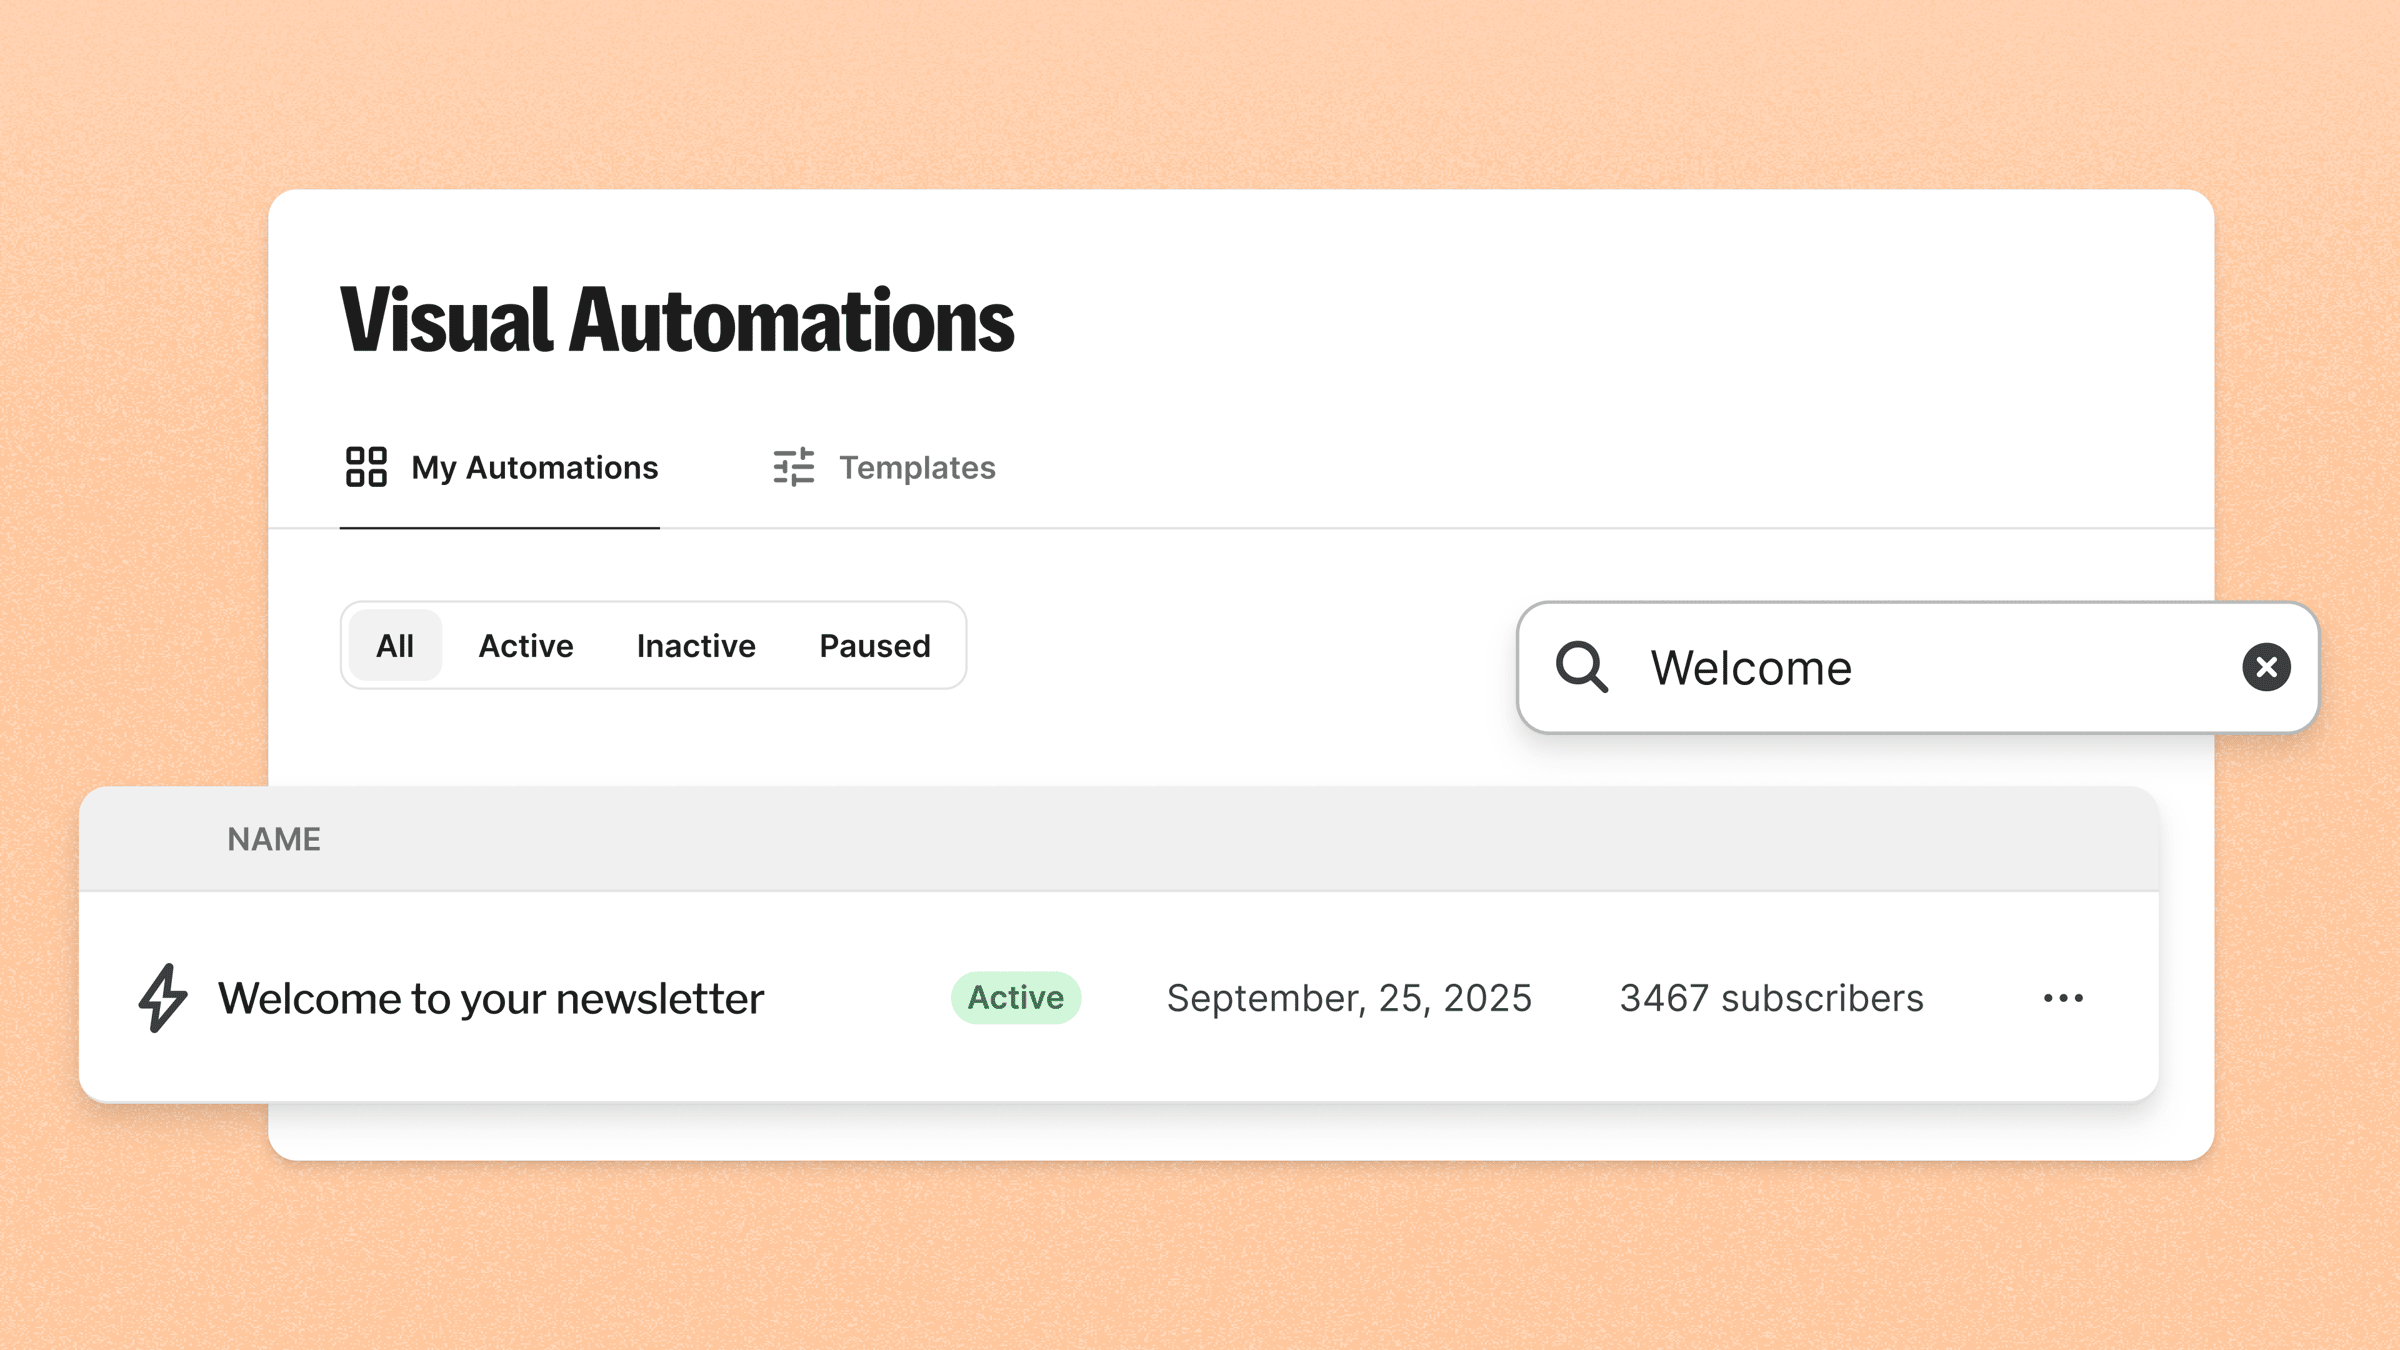Filter automations by Active status
The height and width of the screenshot is (1350, 2400).
tap(526, 645)
